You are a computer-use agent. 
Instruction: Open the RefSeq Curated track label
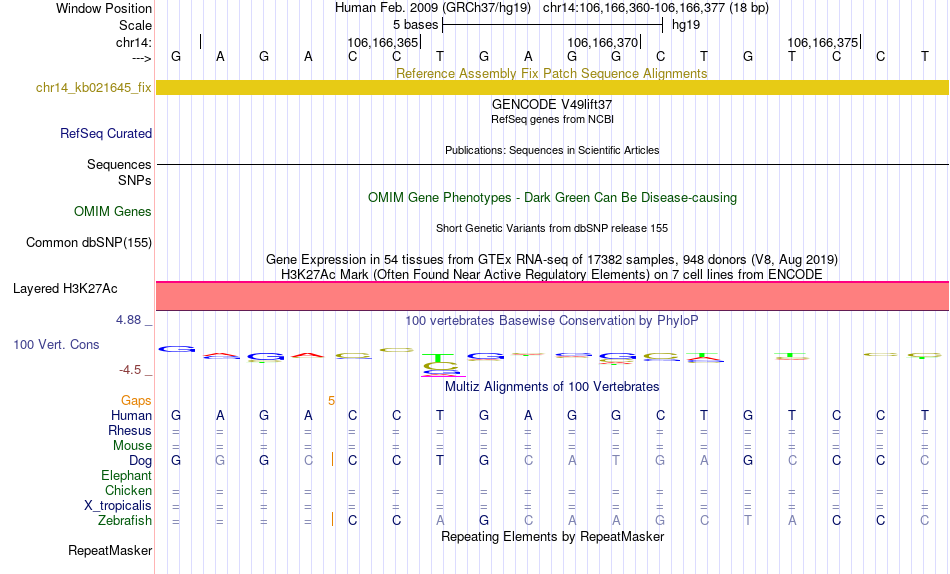click(x=105, y=133)
